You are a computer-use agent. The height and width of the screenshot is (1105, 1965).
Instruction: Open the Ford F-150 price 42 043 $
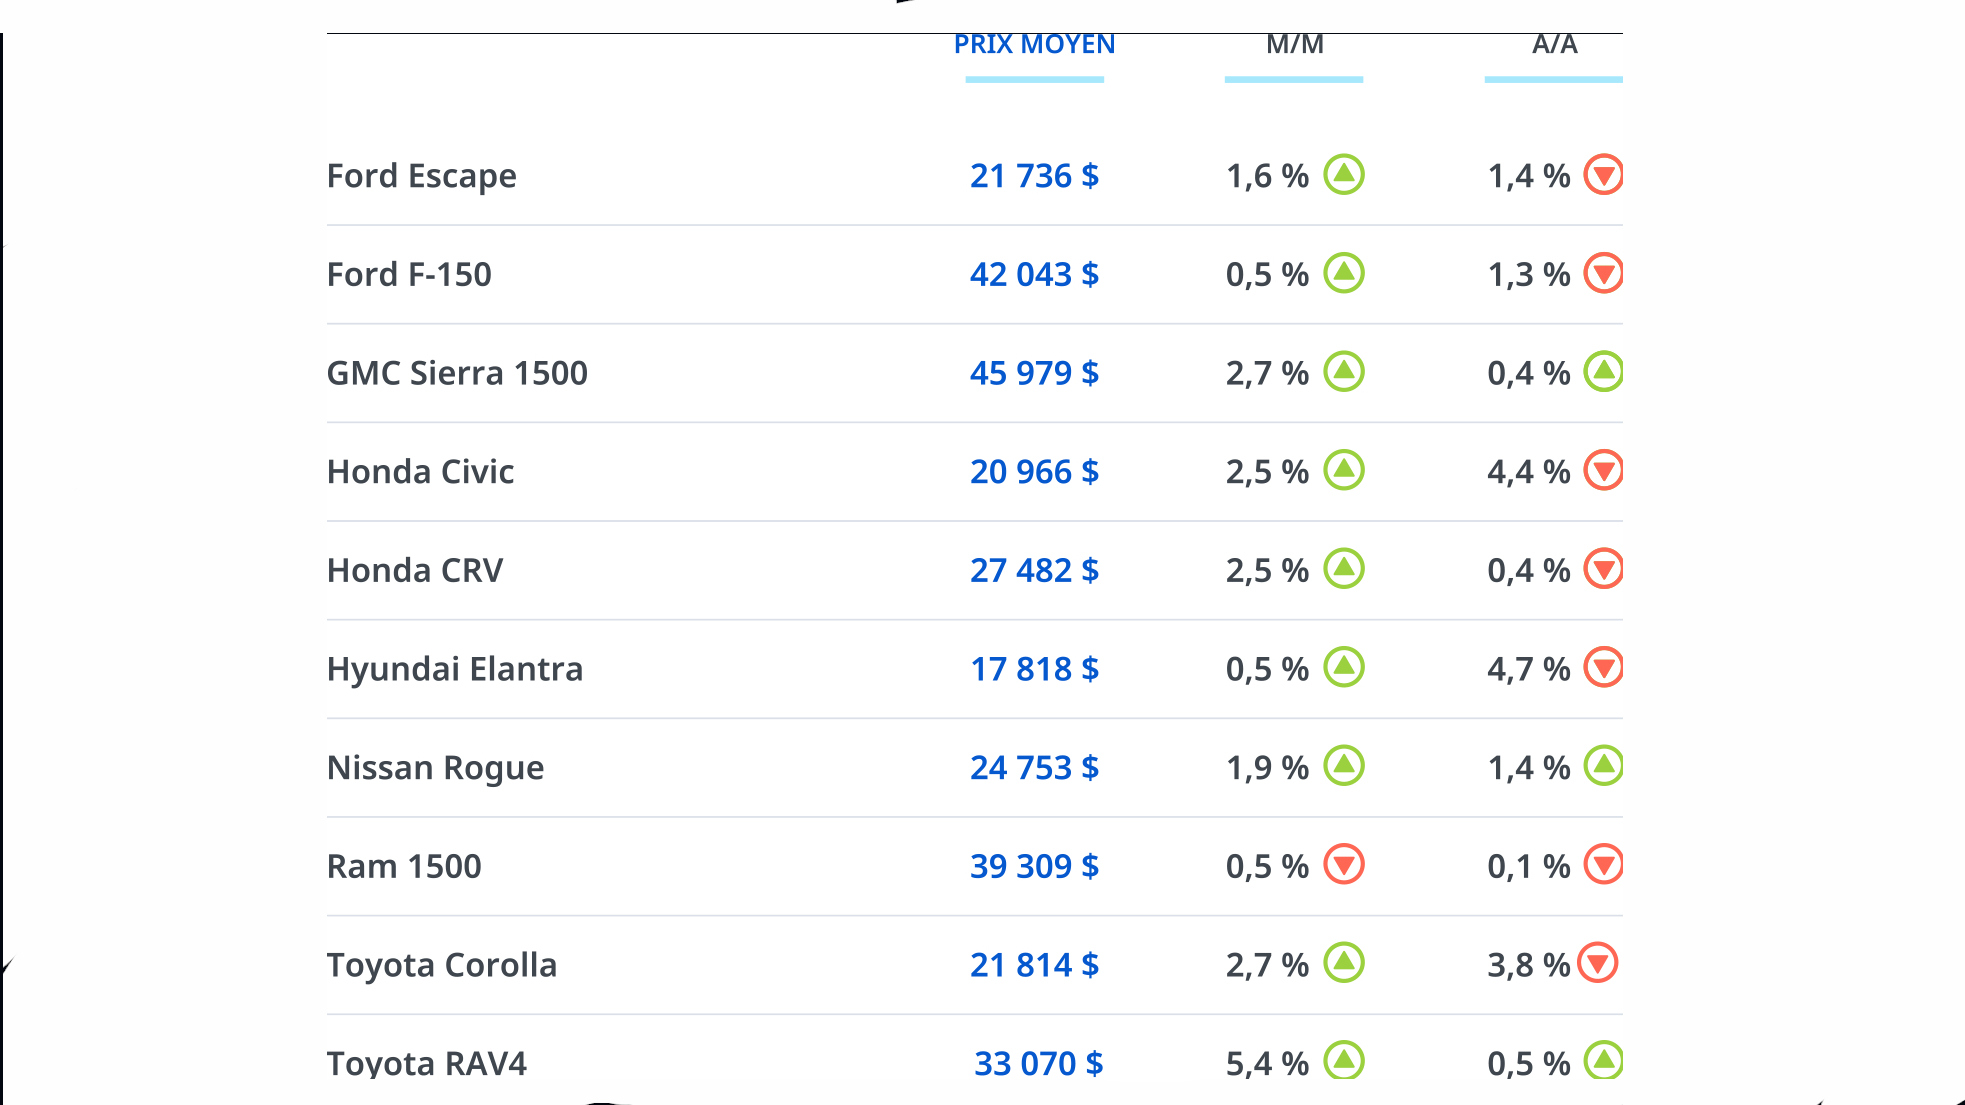pyautogui.click(x=1034, y=274)
